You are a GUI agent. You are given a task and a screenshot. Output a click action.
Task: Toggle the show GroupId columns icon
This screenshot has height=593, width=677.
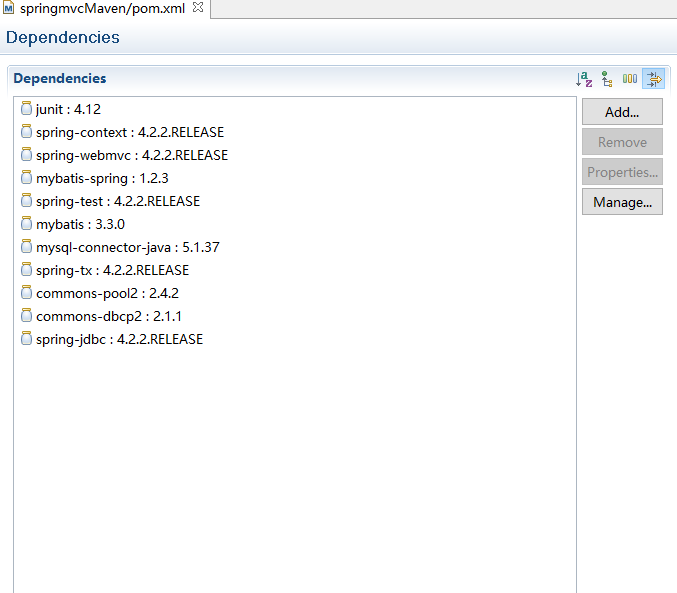coord(630,79)
